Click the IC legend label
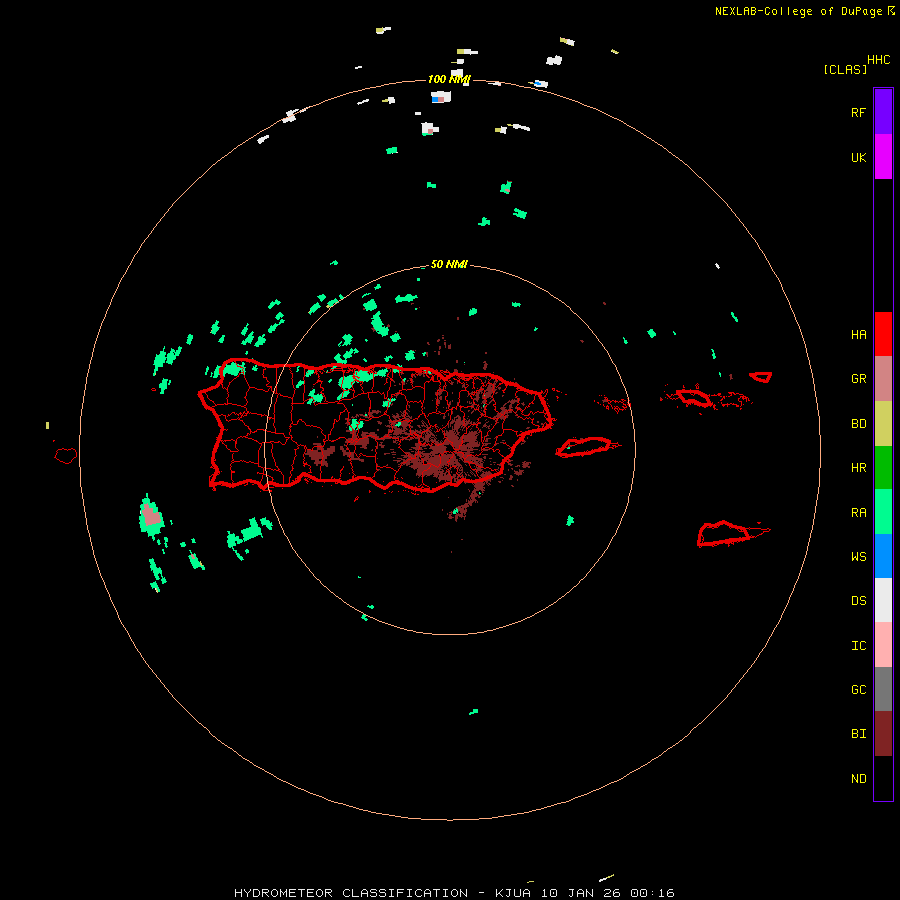This screenshot has width=900, height=900. (x=858, y=645)
